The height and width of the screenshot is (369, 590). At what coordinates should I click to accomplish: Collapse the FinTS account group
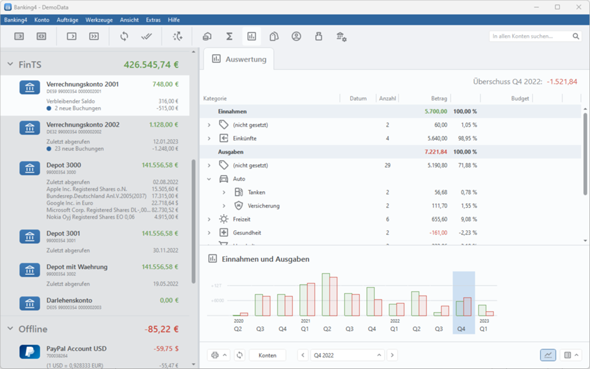click(x=10, y=64)
